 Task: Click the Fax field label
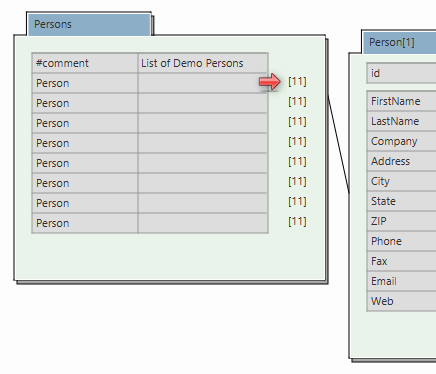coord(379,261)
